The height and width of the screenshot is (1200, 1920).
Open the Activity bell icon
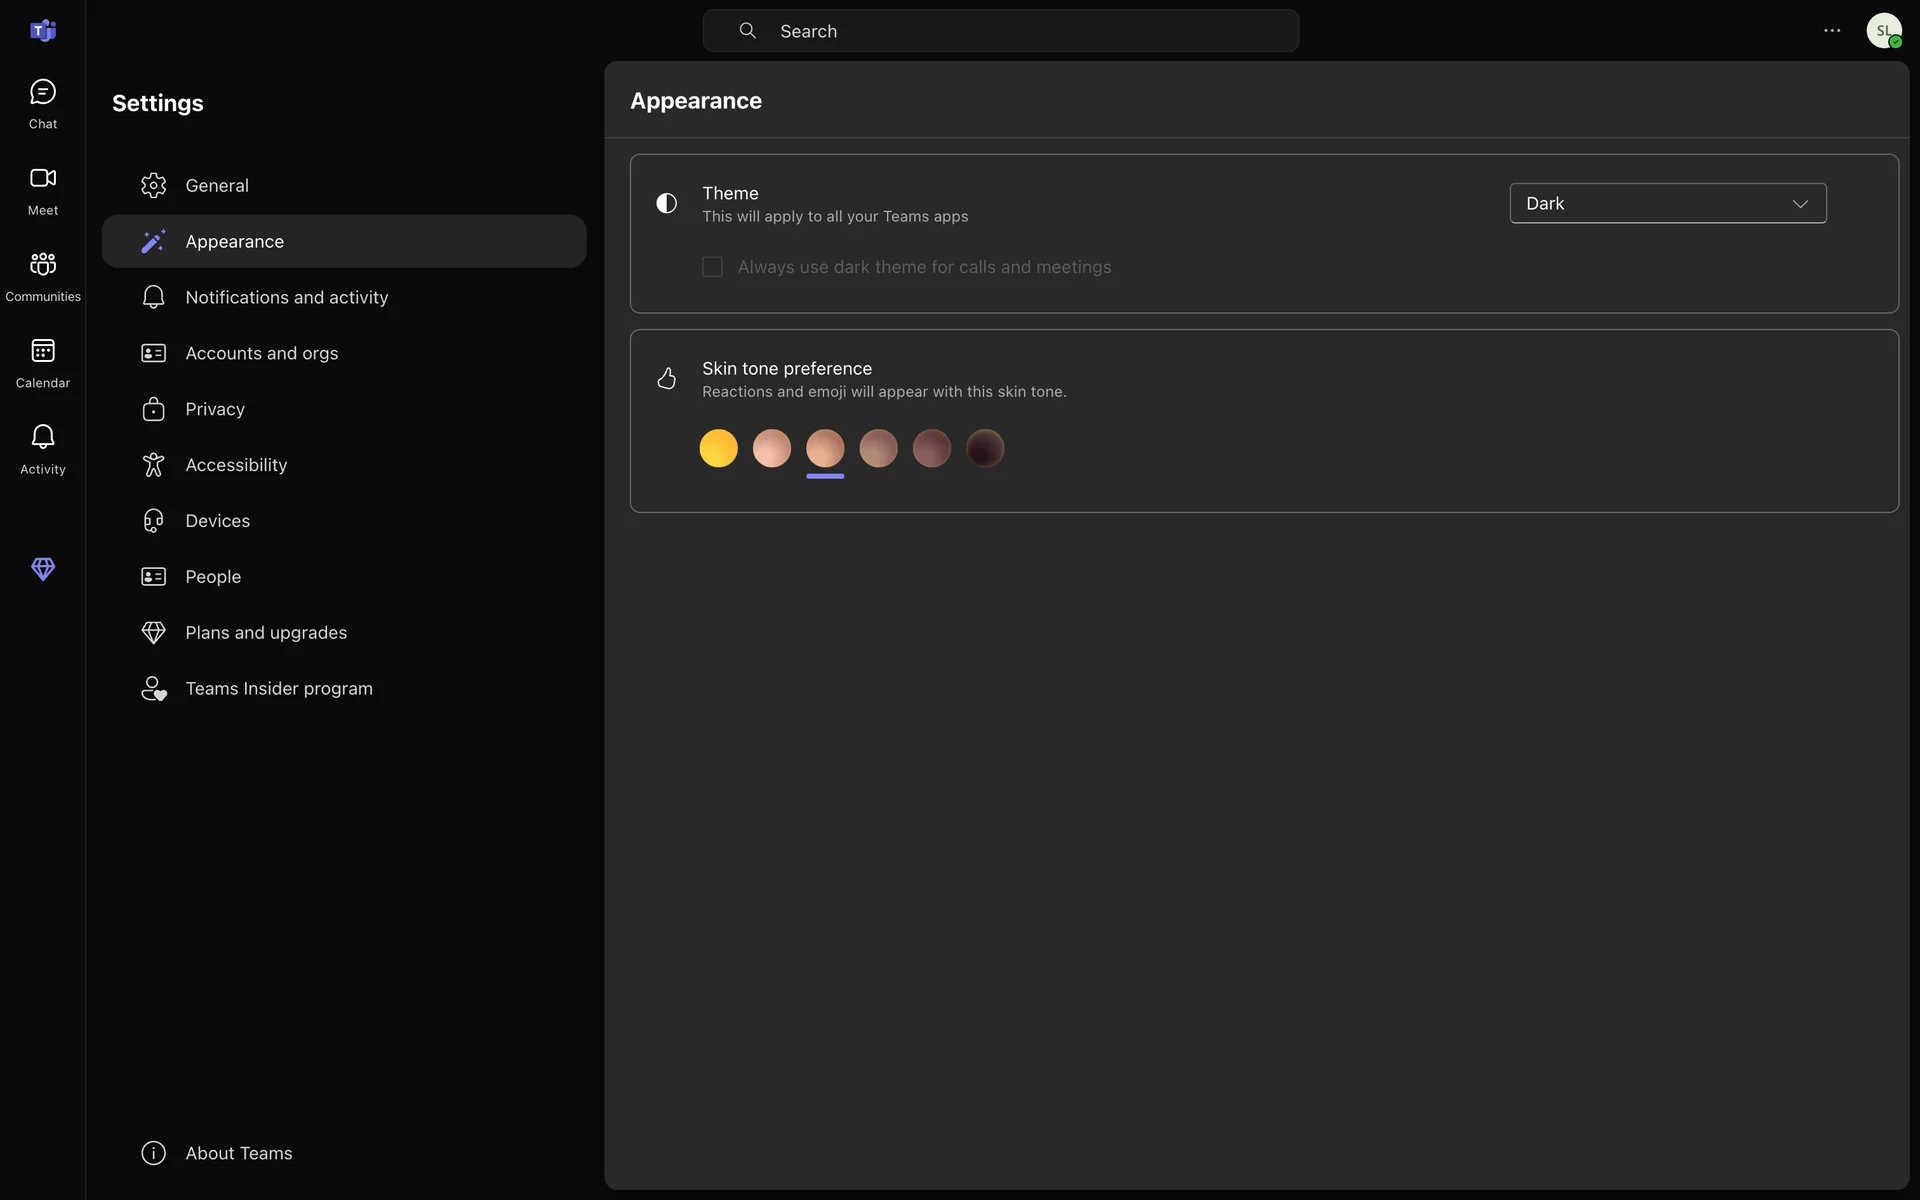coord(42,449)
